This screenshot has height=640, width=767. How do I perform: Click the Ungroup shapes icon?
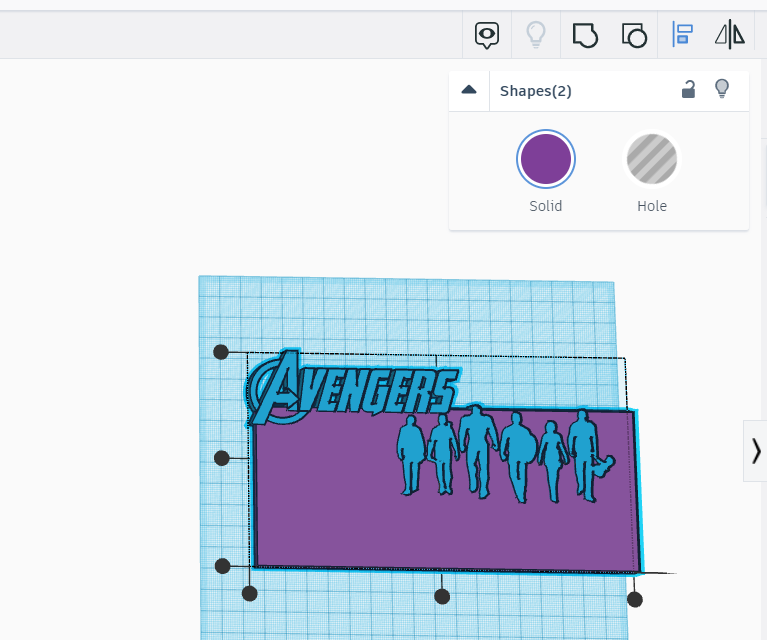[634, 35]
